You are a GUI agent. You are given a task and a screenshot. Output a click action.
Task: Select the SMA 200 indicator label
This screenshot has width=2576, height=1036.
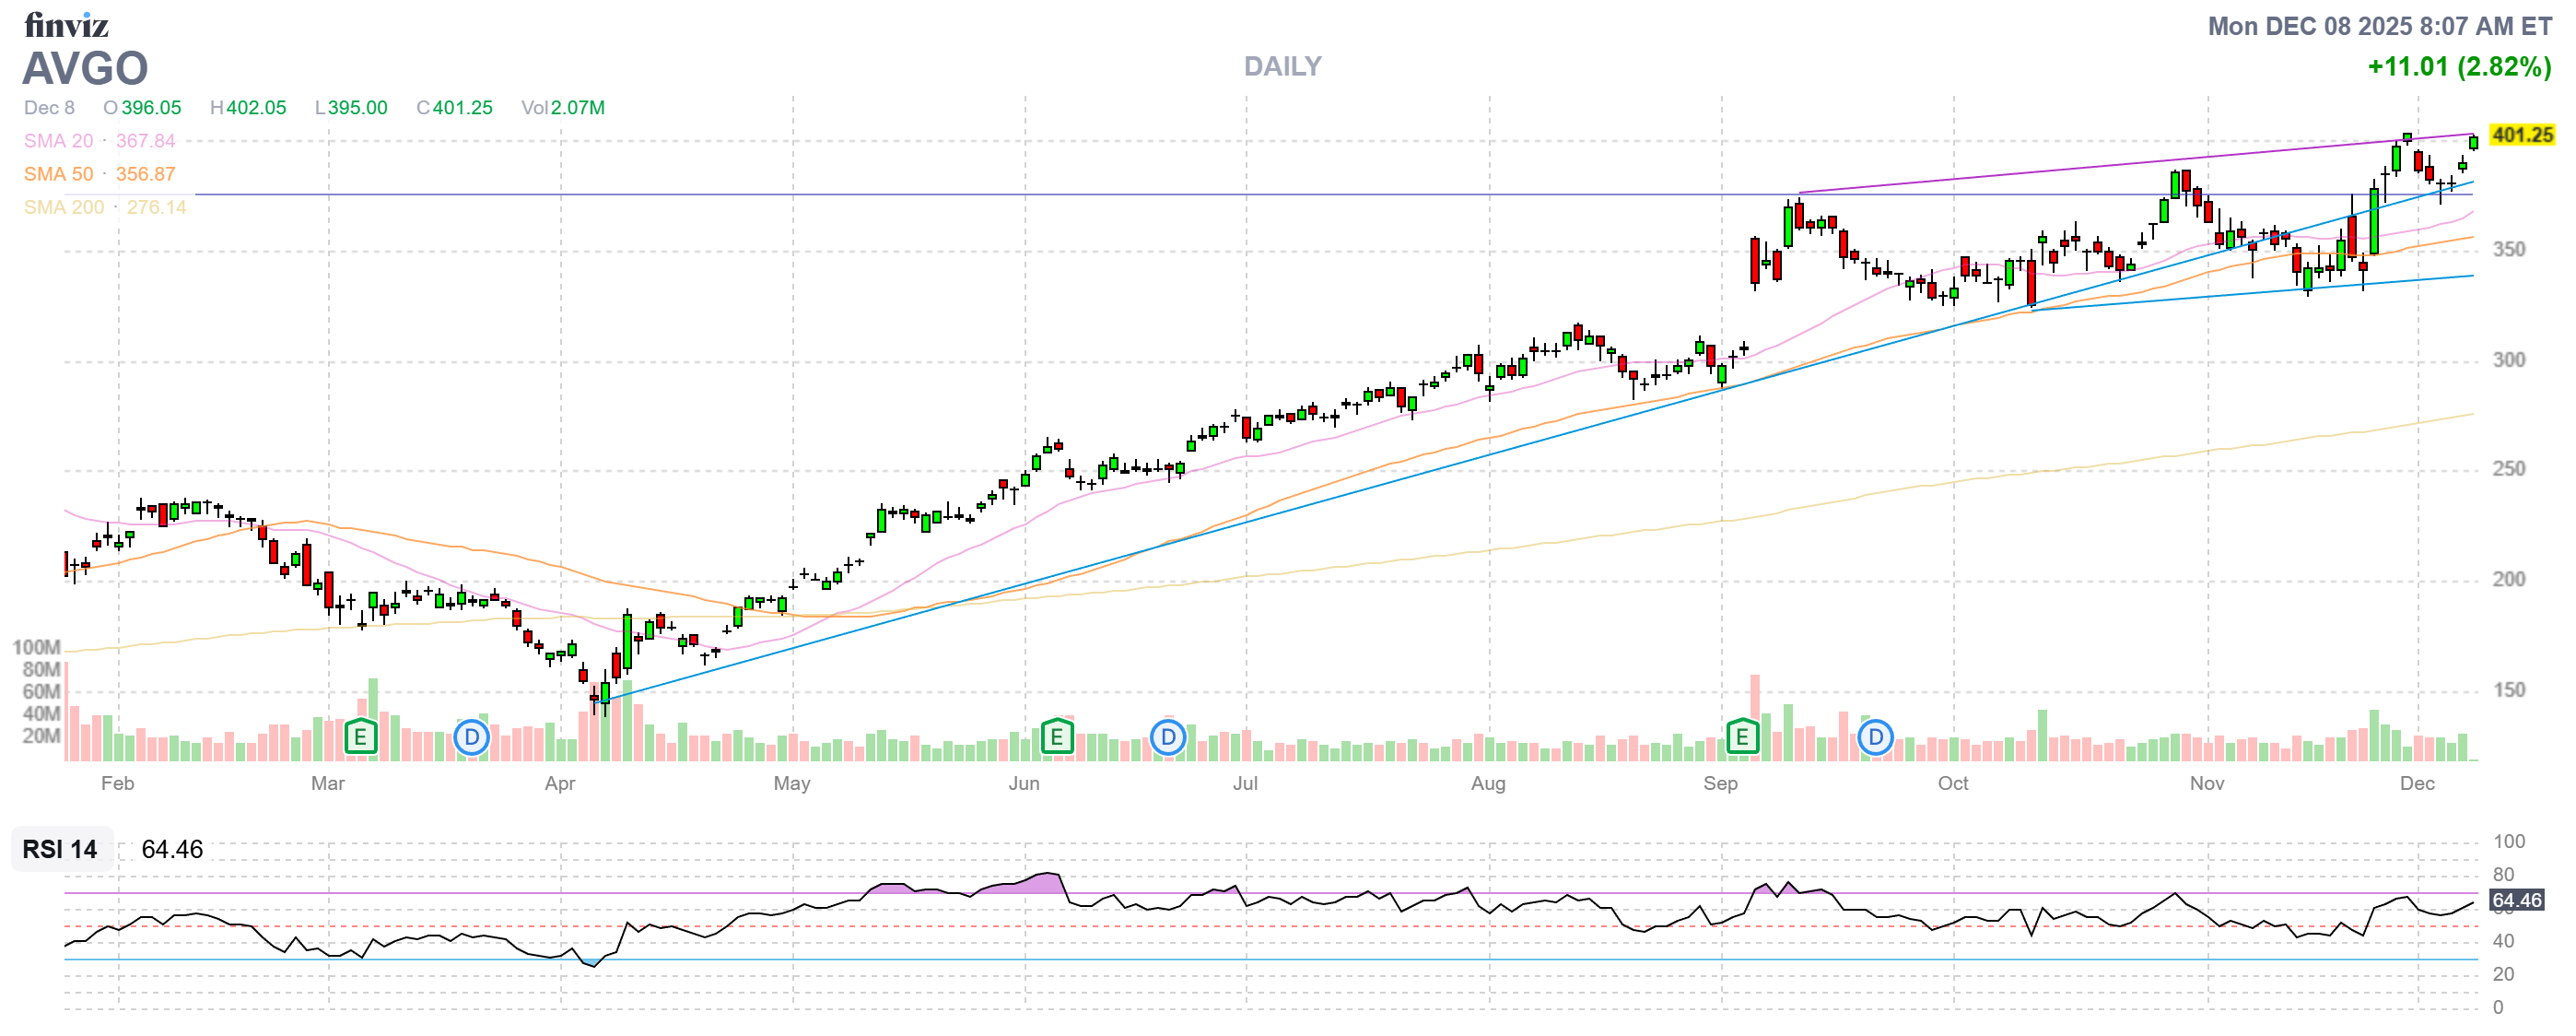click(x=63, y=207)
